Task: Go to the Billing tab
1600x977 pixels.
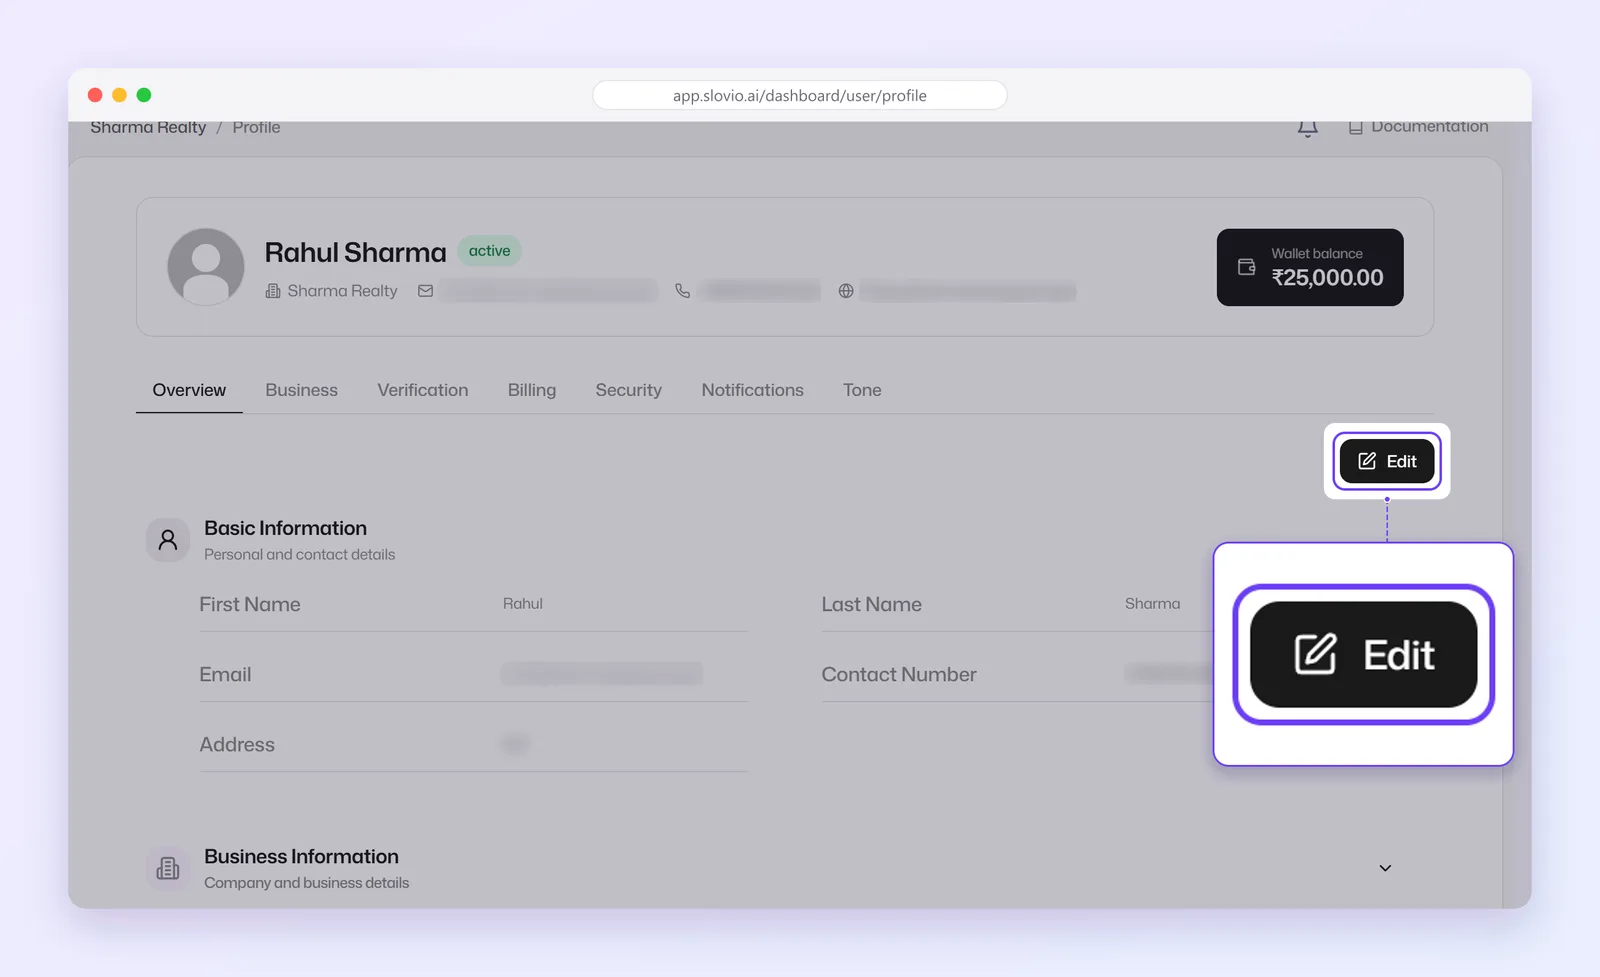Action: [x=531, y=390]
